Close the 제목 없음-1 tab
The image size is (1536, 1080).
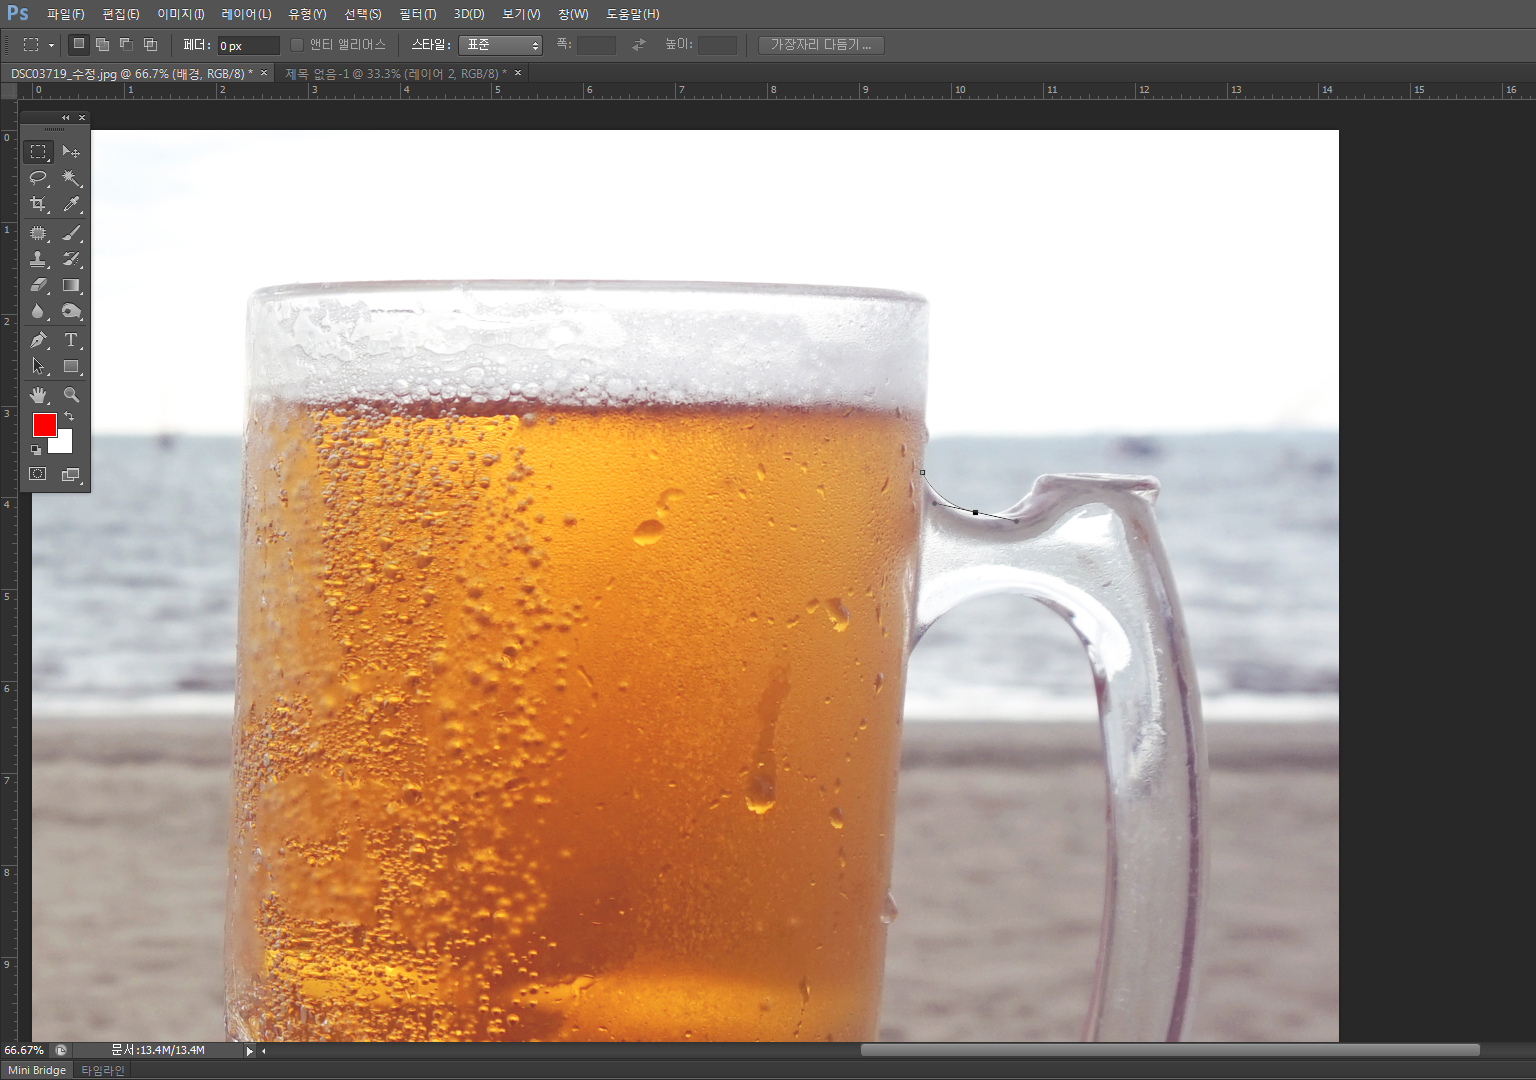[x=518, y=73]
